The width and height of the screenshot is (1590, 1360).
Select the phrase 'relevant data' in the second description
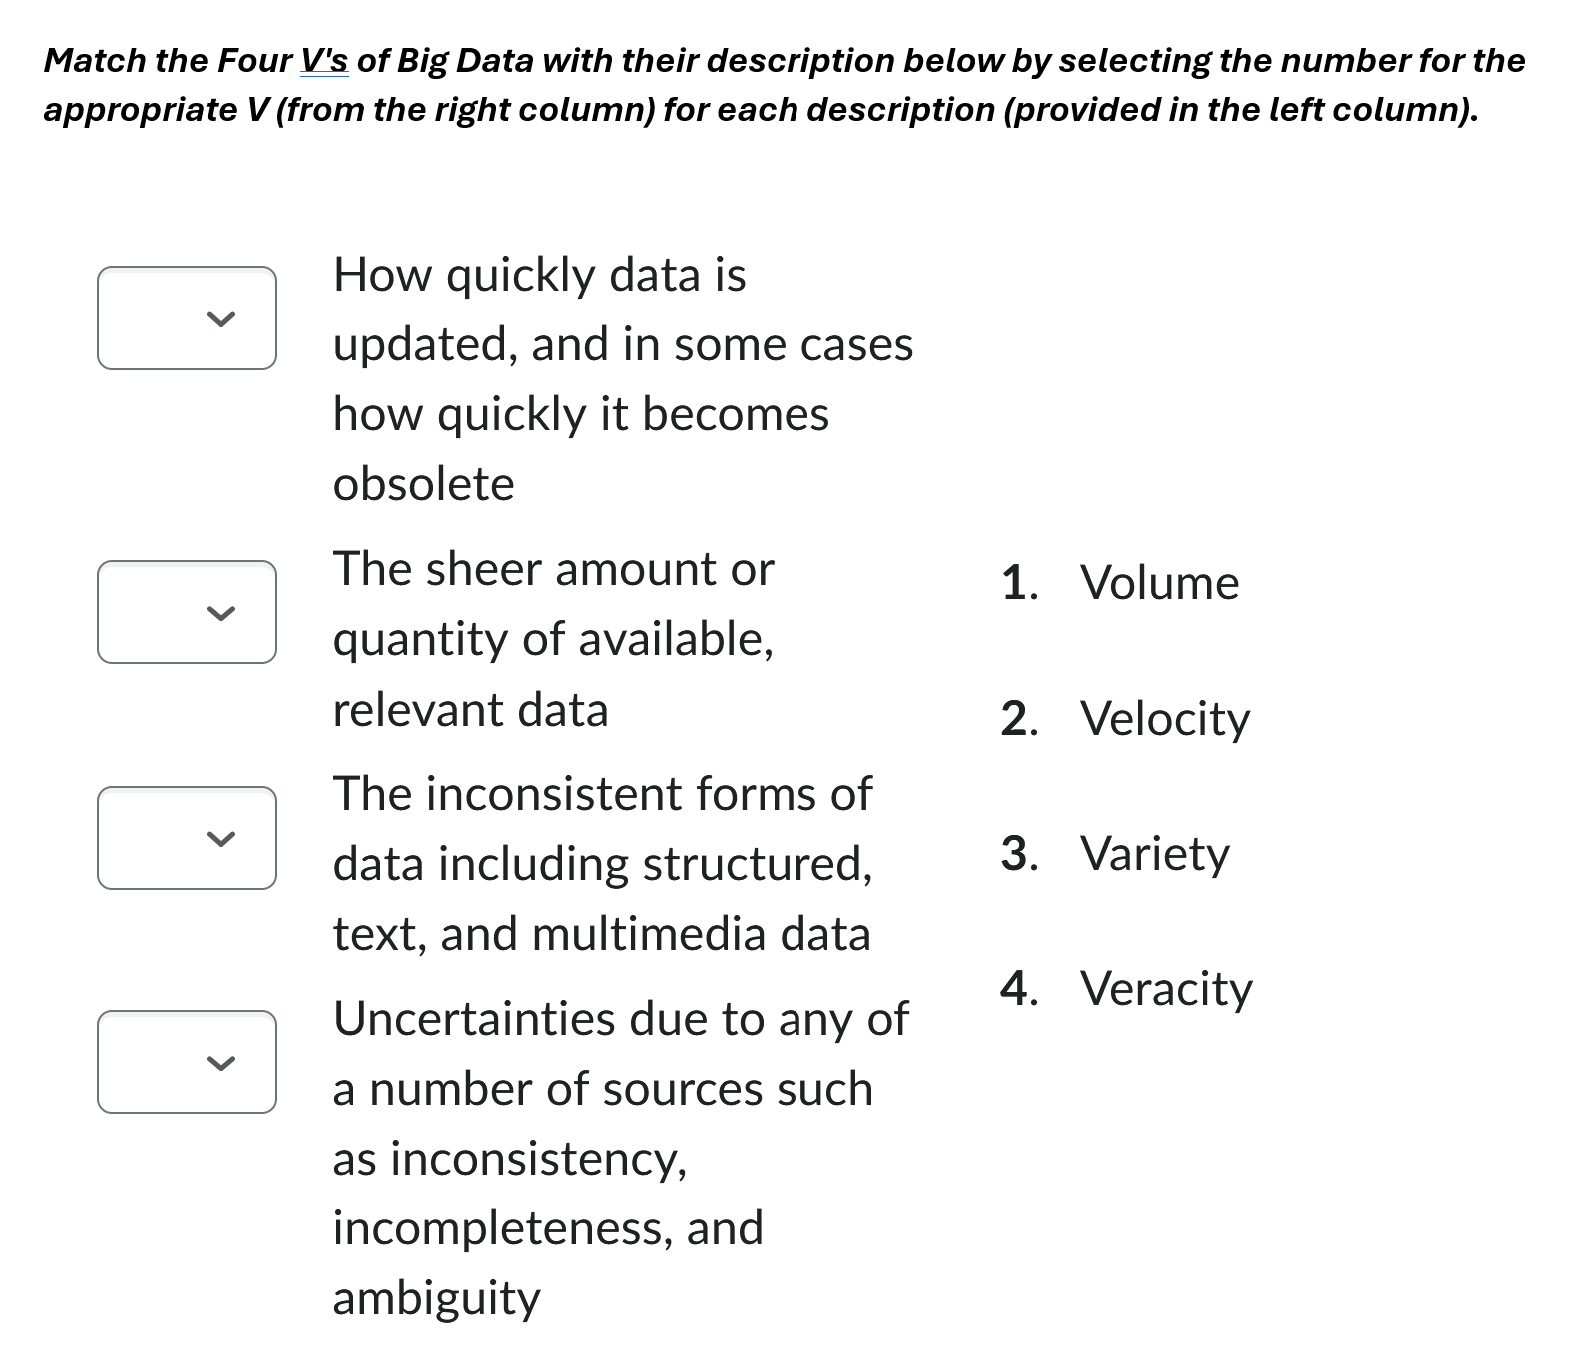[x=470, y=709]
